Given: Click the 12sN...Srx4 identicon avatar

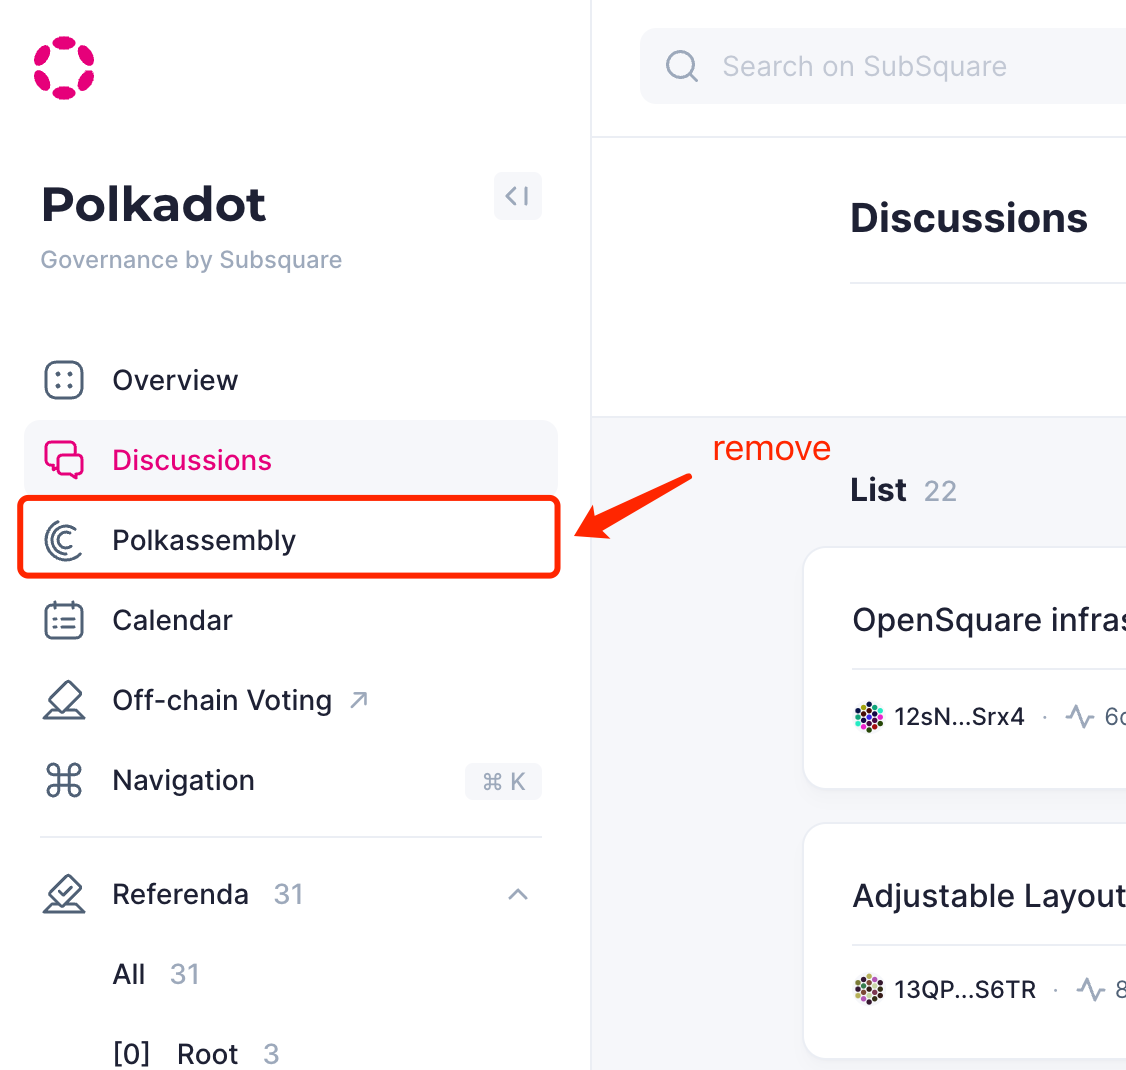Looking at the screenshot, I should tap(869, 717).
